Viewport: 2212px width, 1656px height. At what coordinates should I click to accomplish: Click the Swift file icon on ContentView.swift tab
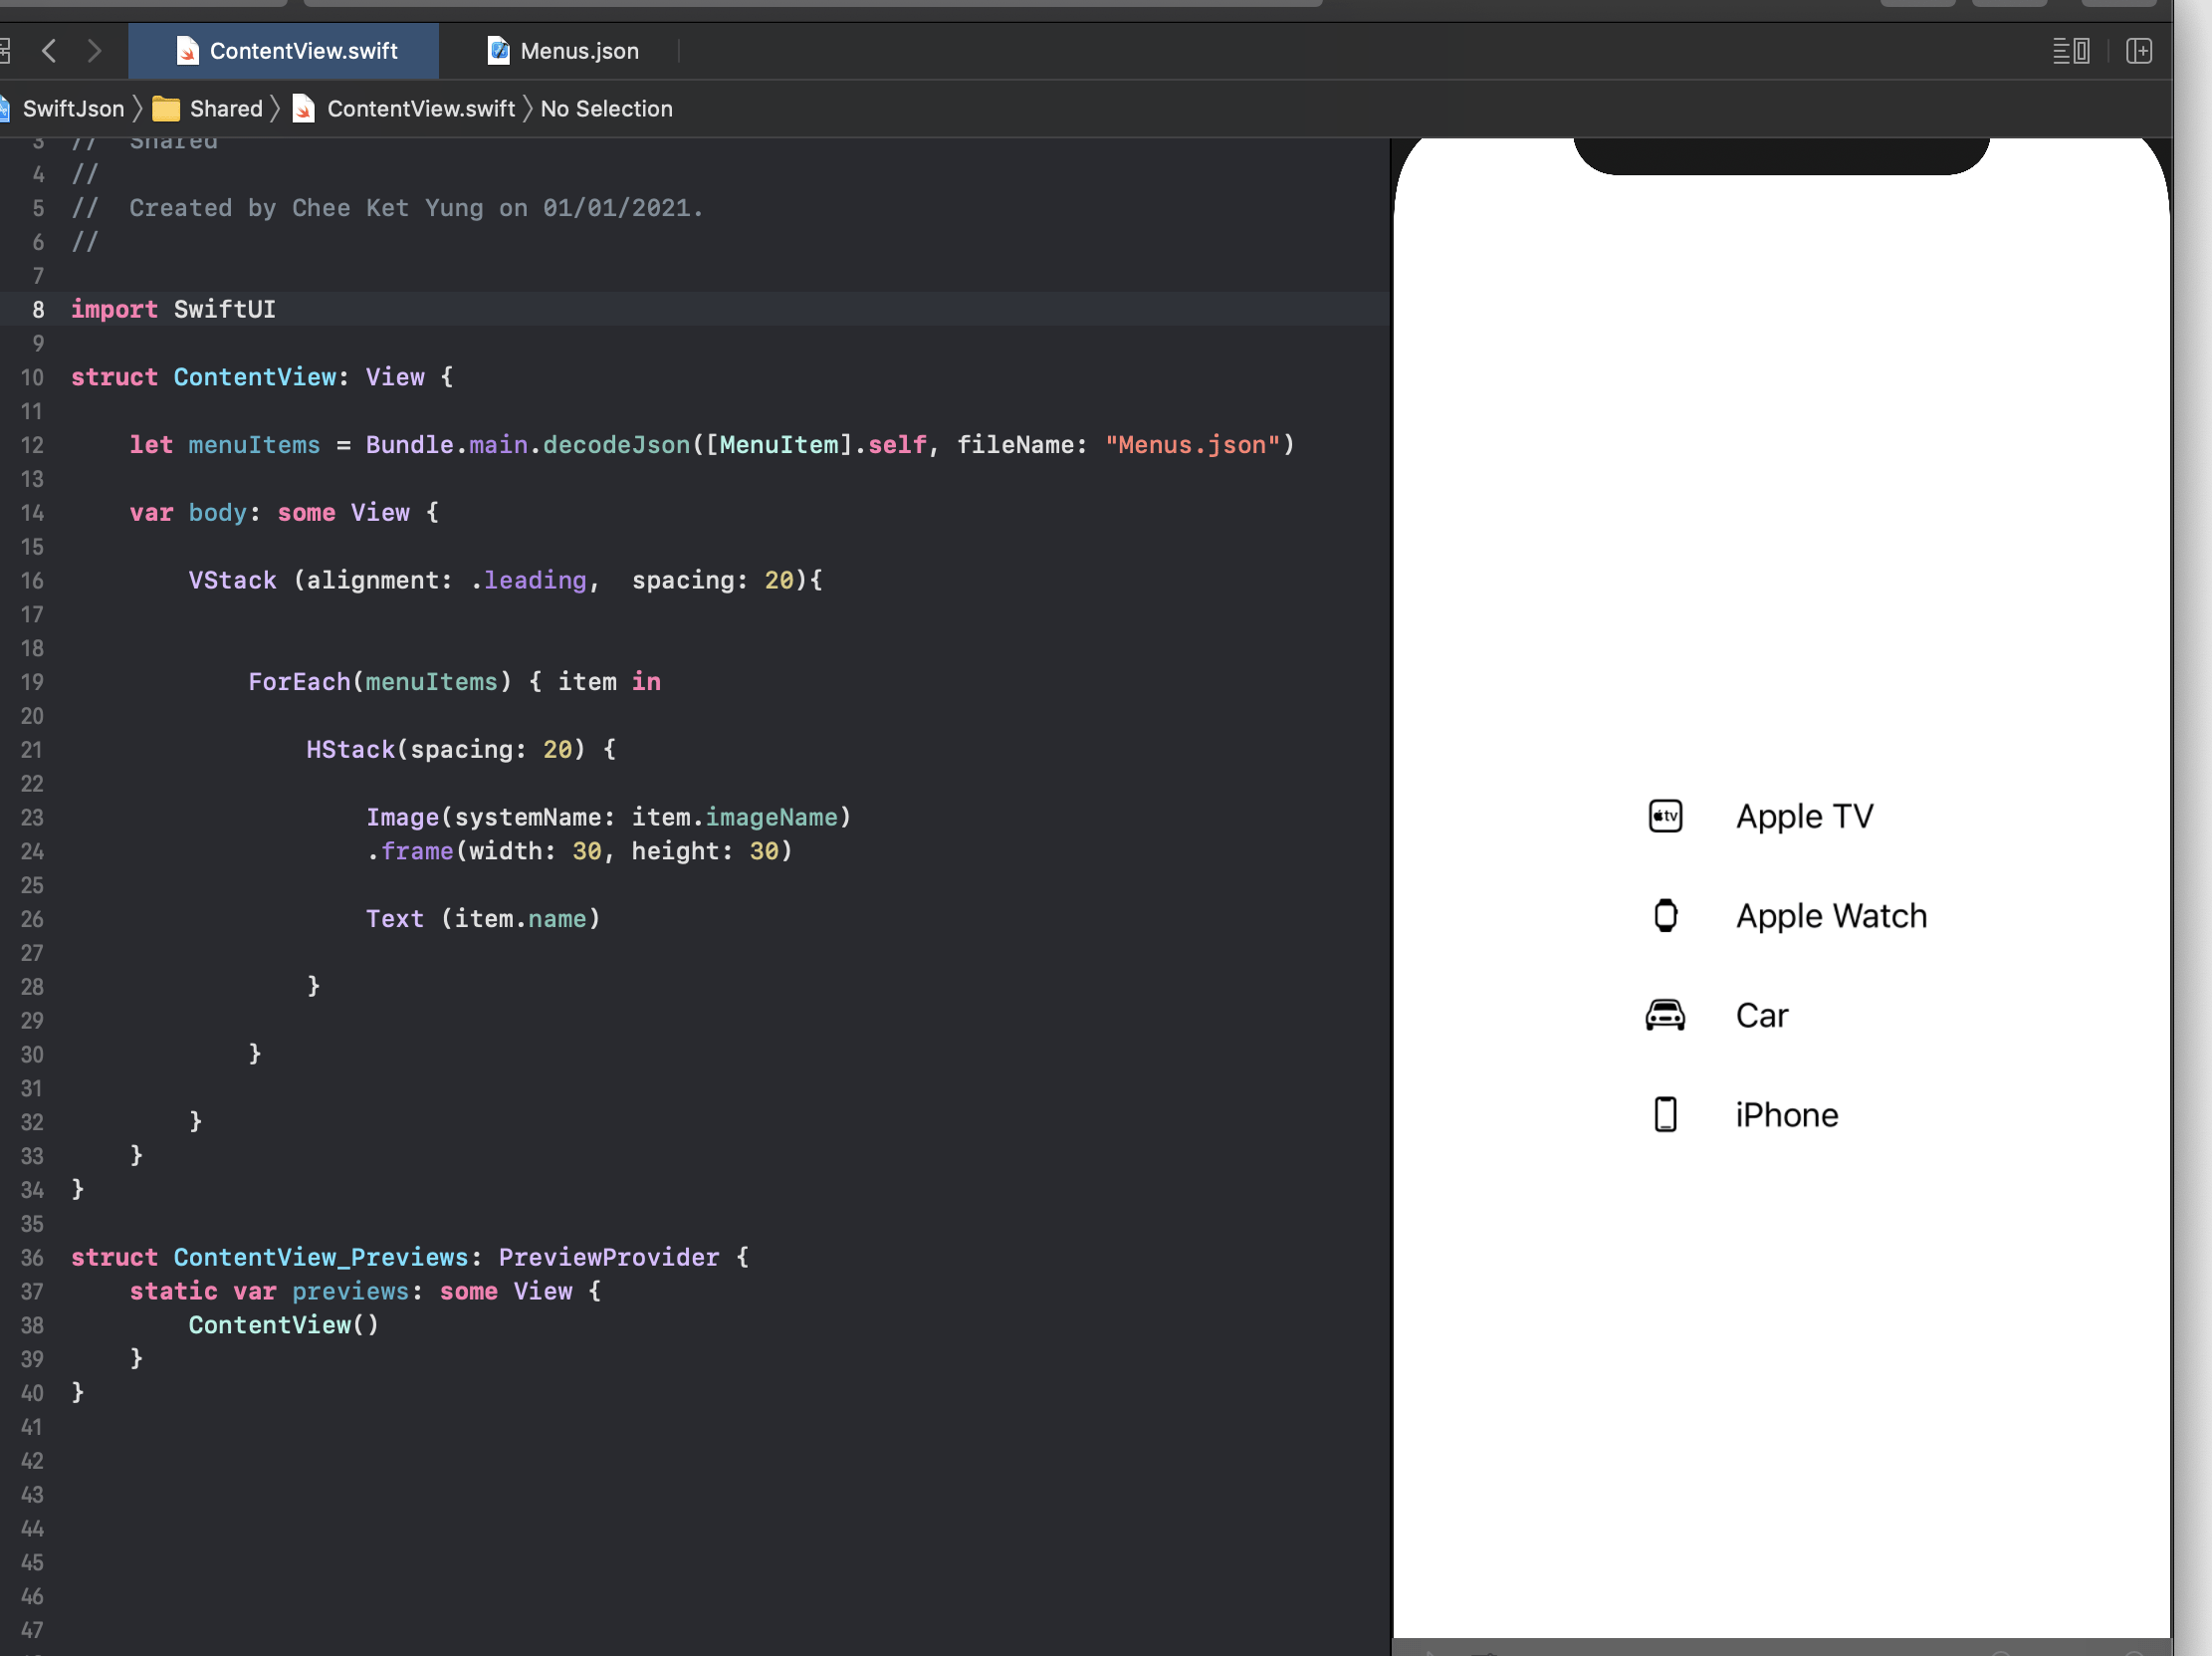pos(187,50)
